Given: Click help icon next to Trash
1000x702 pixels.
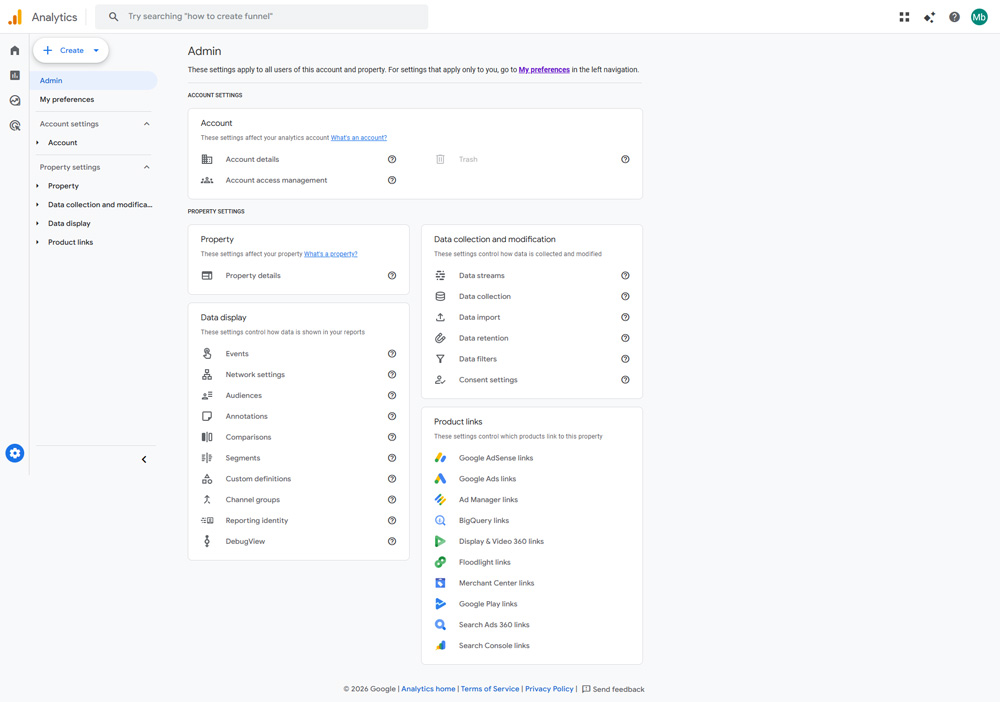Looking at the screenshot, I should click(626, 159).
